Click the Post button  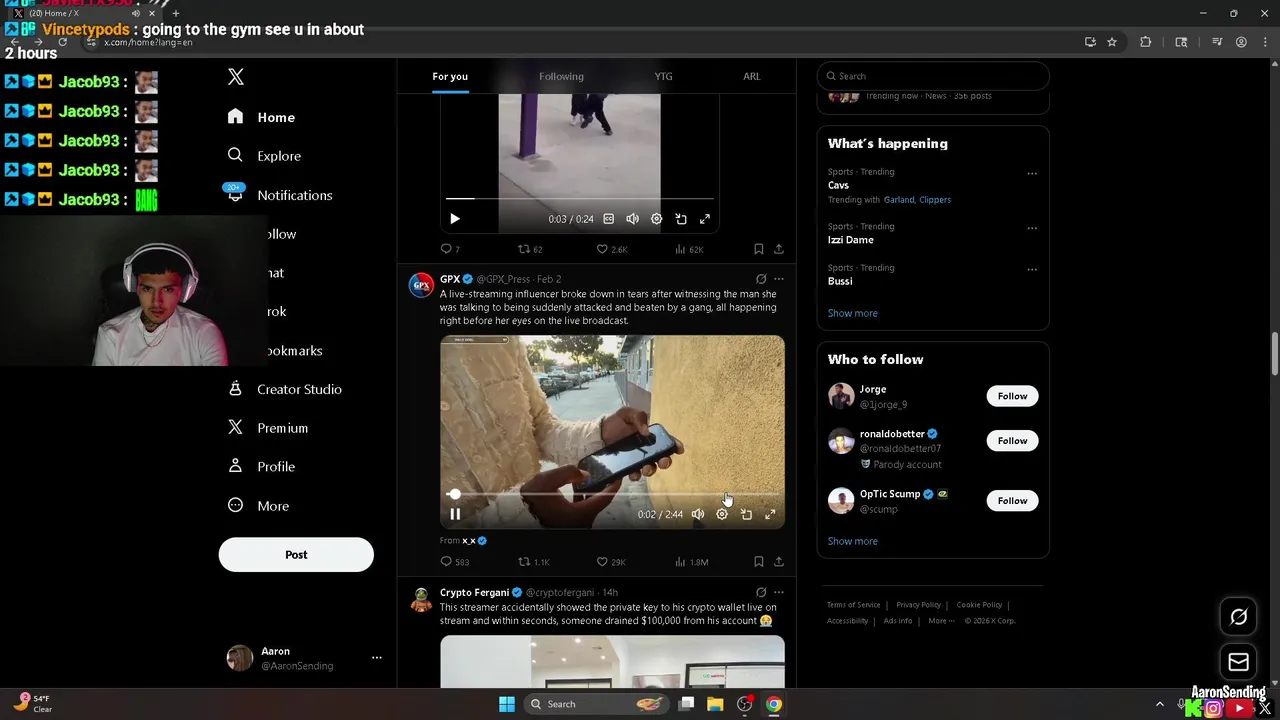[x=296, y=555]
